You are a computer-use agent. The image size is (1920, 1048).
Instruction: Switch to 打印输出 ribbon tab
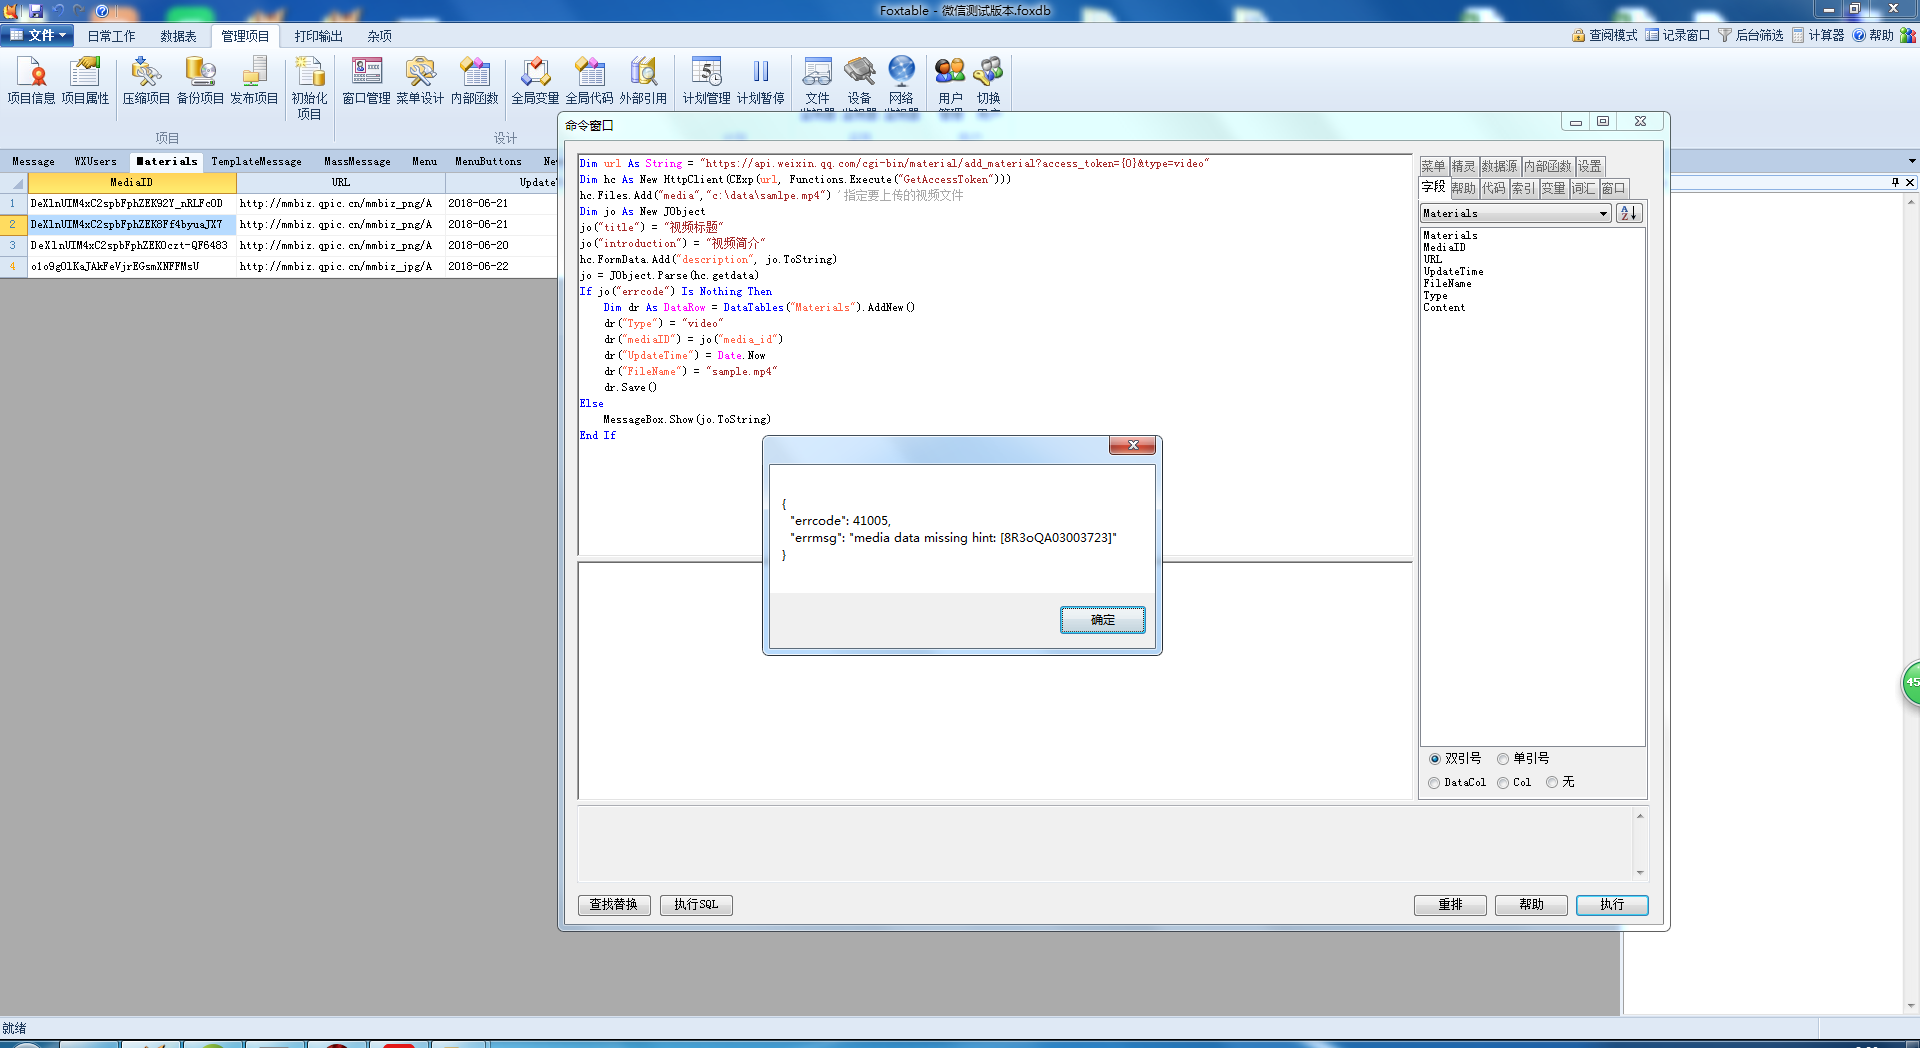tap(318, 36)
